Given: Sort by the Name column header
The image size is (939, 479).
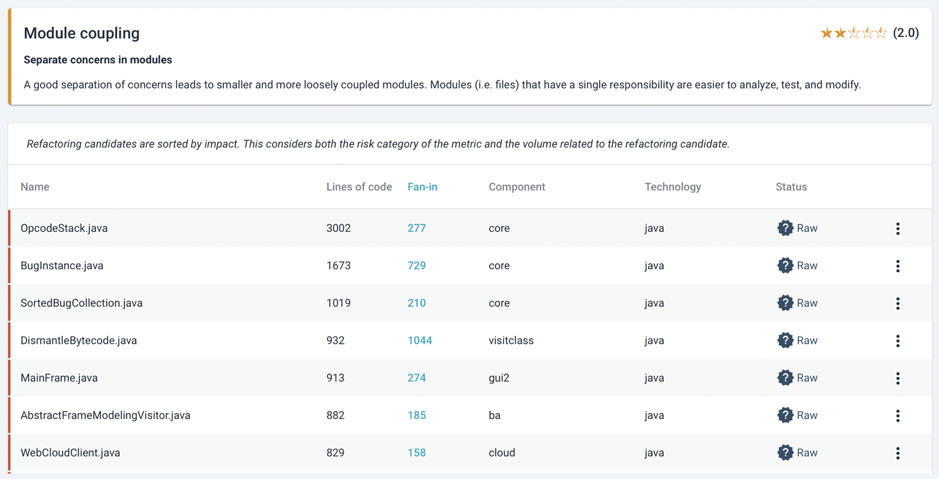Looking at the screenshot, I should tap(35, 187).
